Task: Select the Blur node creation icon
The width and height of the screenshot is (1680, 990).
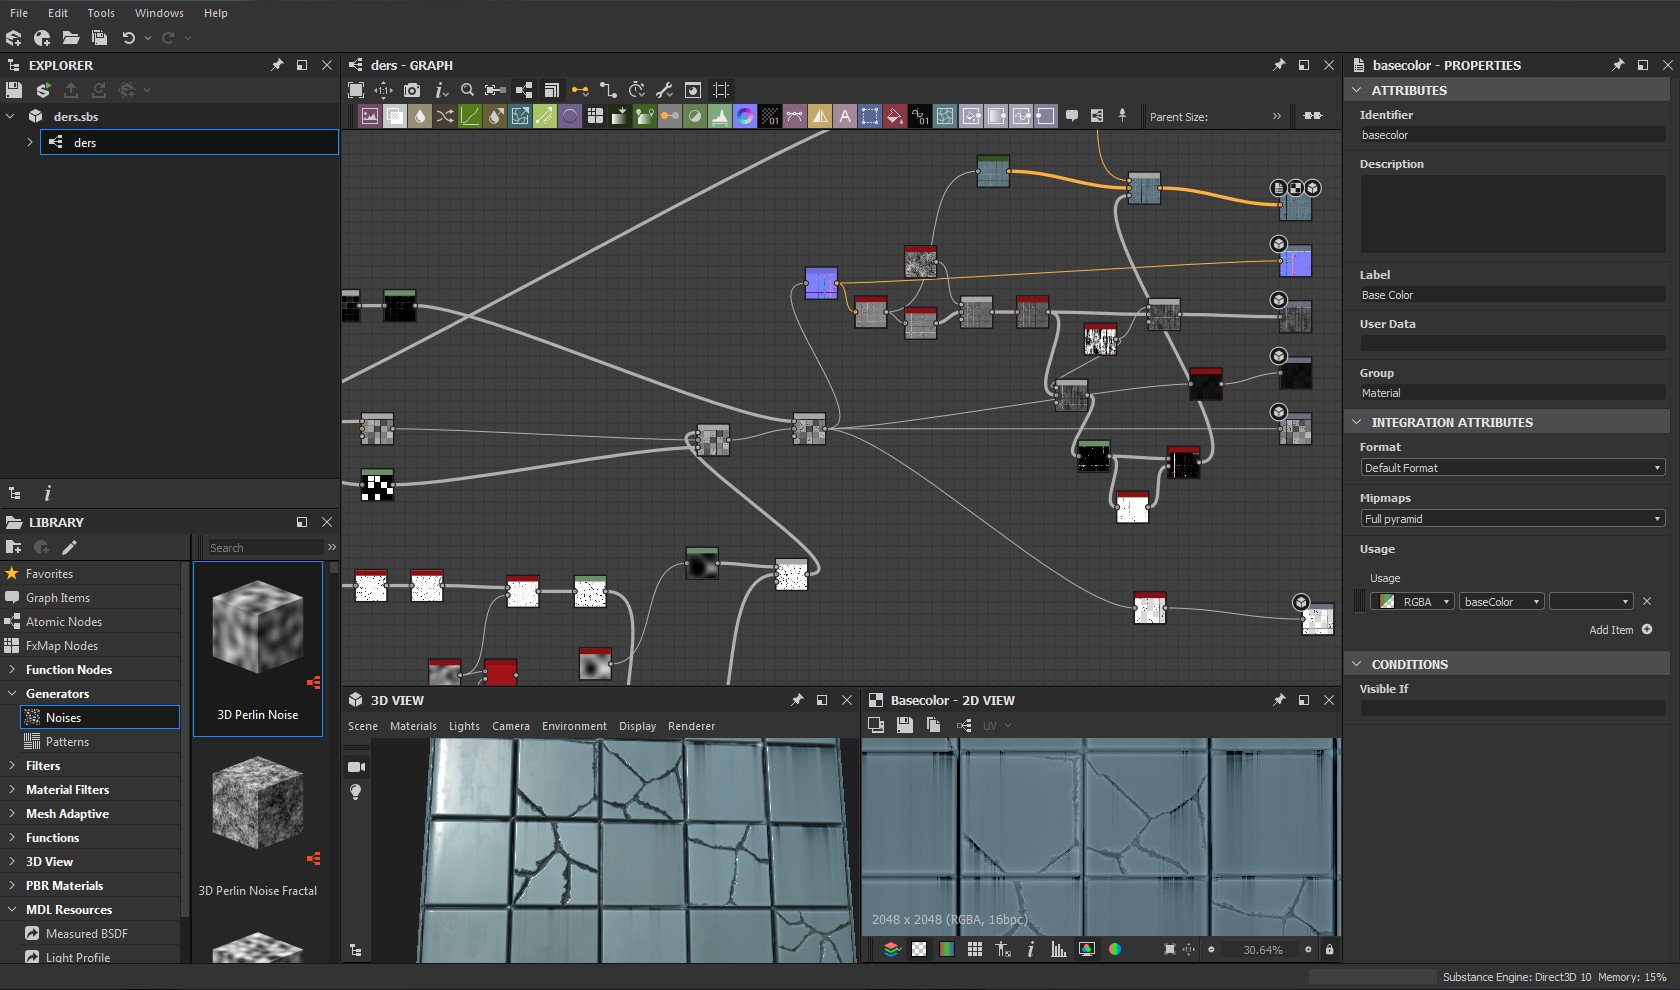Action: (420, 116)
